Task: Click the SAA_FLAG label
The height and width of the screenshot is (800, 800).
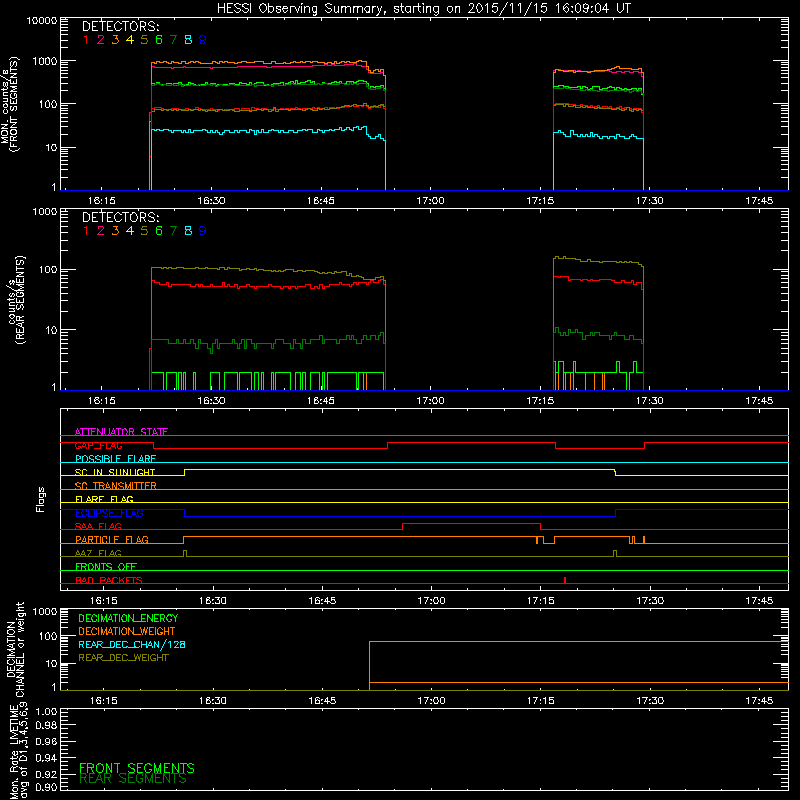Action: tap(98, 527)
